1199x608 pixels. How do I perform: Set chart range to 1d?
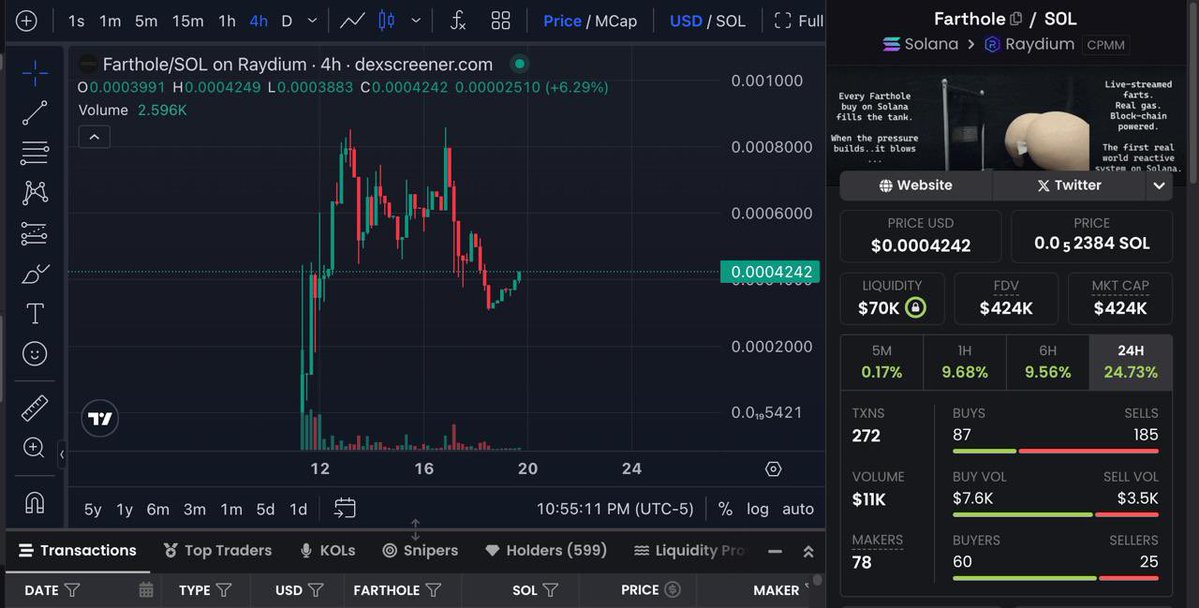pyautogui.click(x=298, y=509)
